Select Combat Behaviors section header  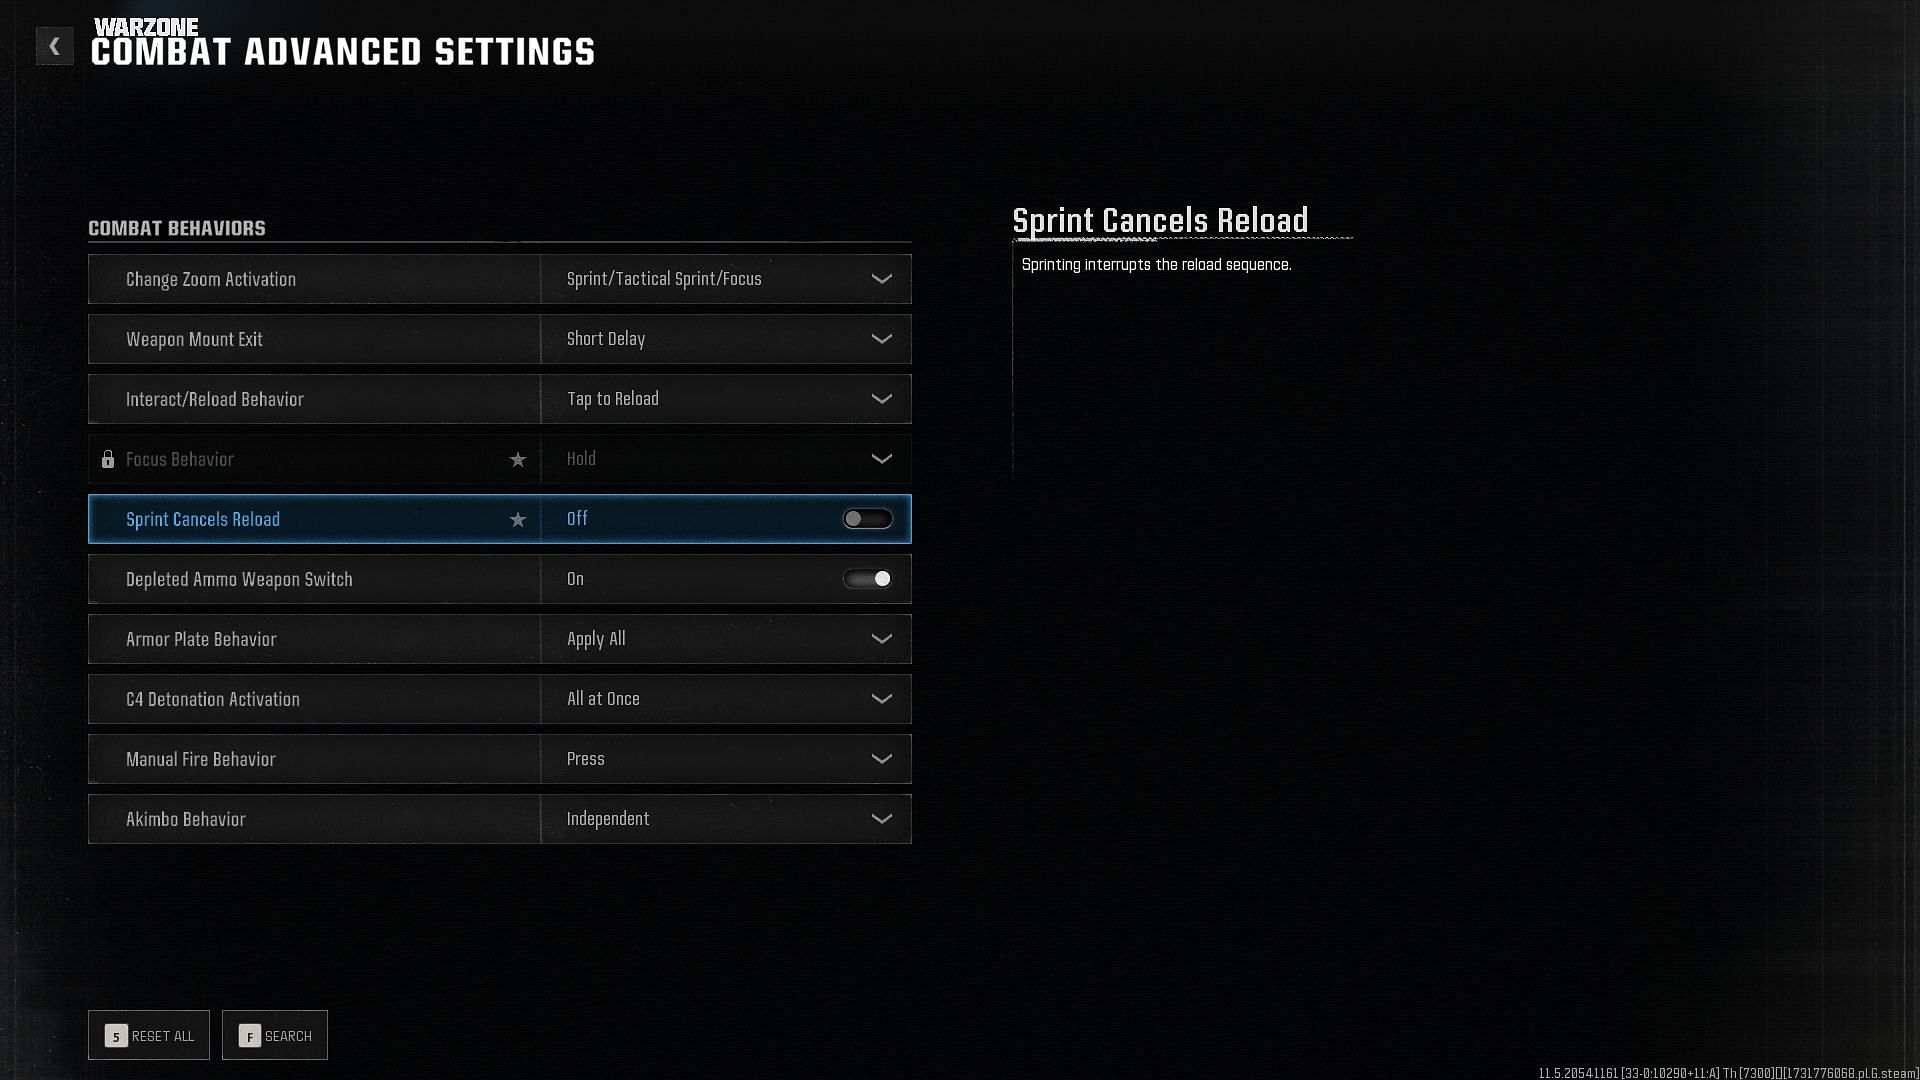(x=177, y=228)
